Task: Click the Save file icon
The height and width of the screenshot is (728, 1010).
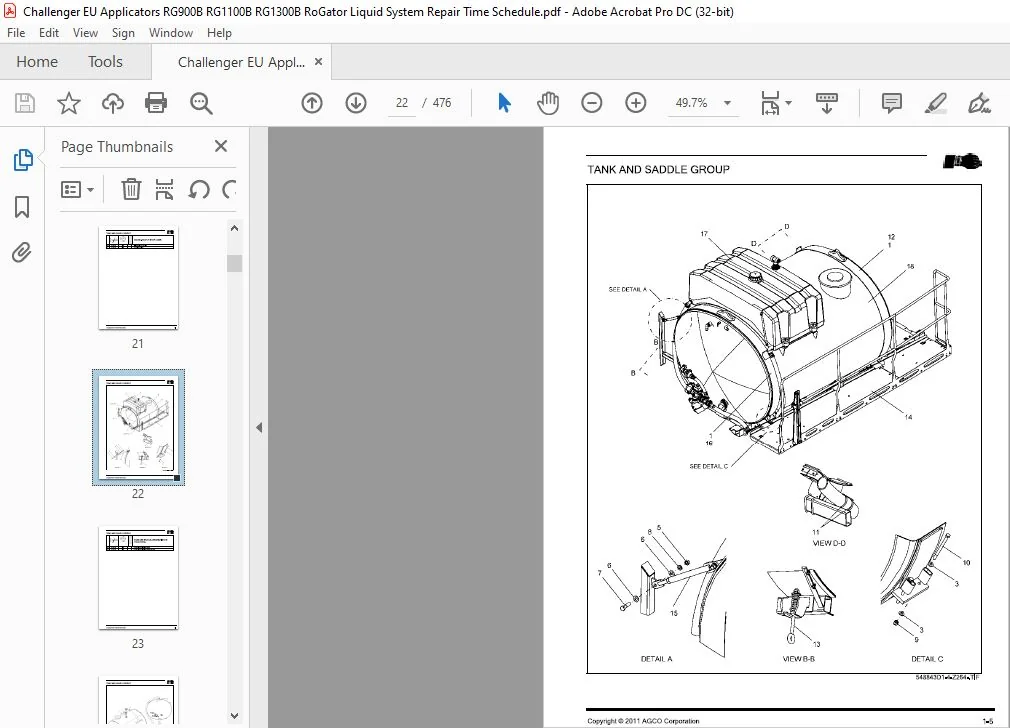Action: (25, 103)
